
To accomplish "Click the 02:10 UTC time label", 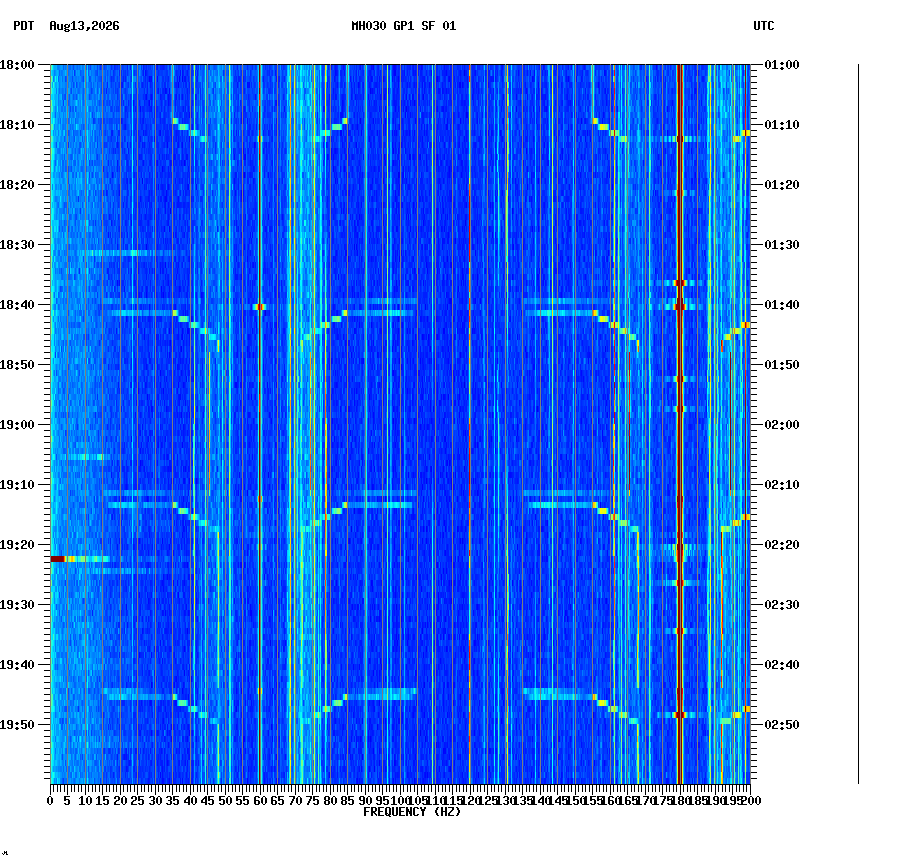I will point(782,485).
